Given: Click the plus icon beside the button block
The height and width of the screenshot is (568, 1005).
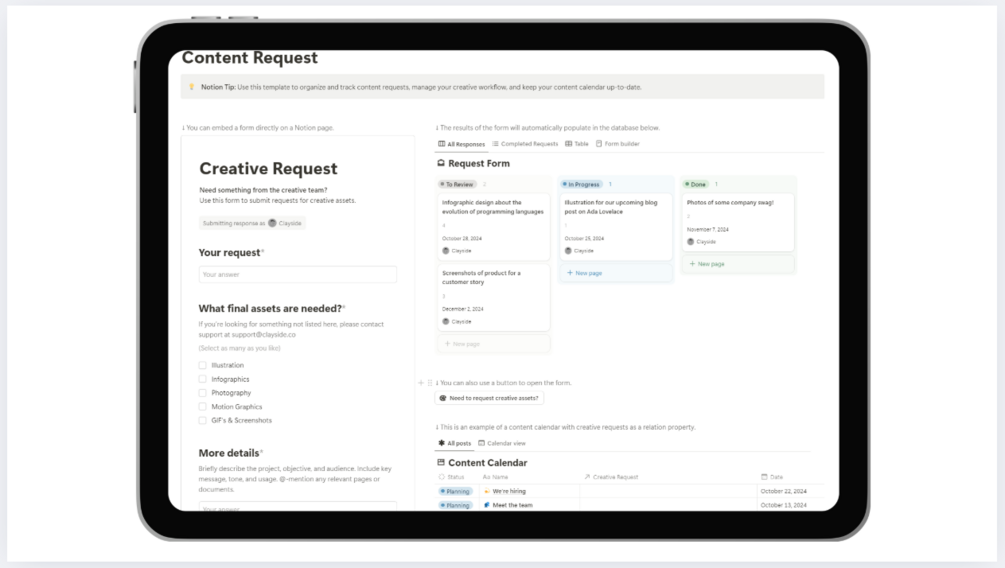Looking at the screenshot, I should pyautogui.click(x=420, y=383).
